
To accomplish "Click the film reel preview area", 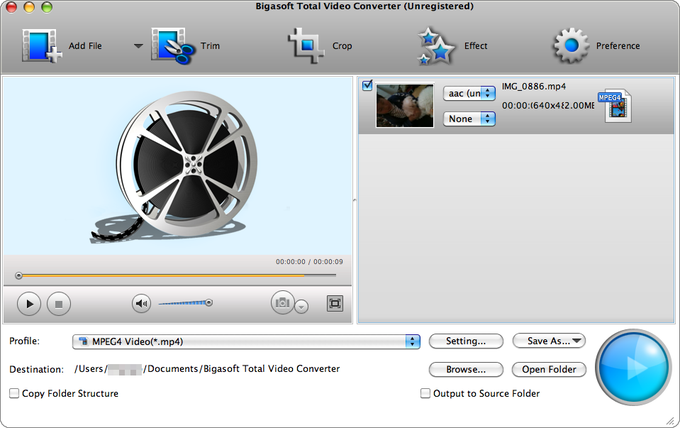I will point(178,166).
